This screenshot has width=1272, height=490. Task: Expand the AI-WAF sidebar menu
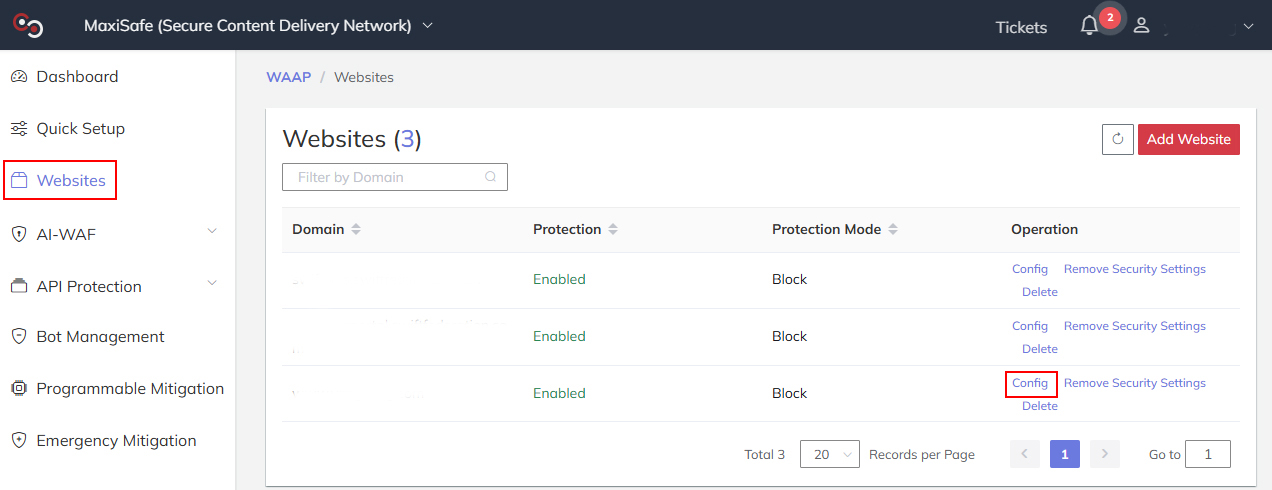pyautogui.click(x=211, y=233)
